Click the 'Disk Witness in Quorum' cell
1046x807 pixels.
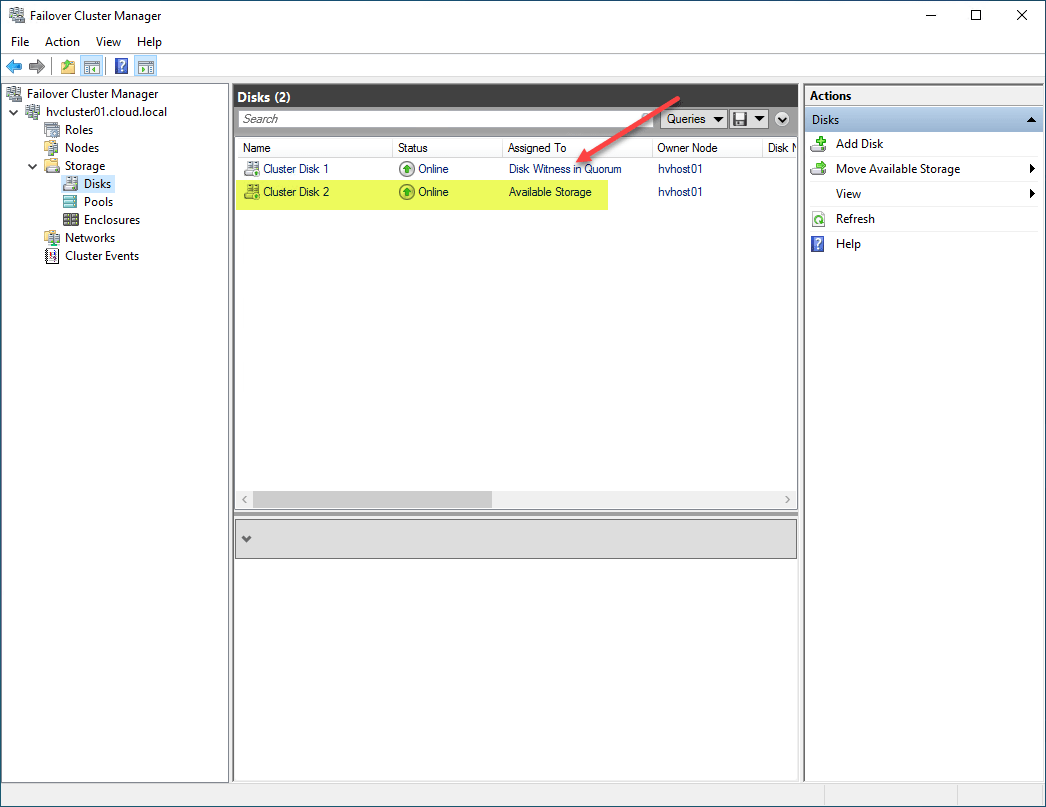click(565, 169)
